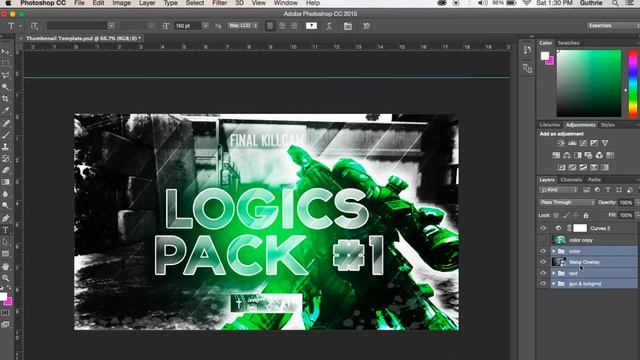Add a Vibrance adjustment

tap(605, 143)
